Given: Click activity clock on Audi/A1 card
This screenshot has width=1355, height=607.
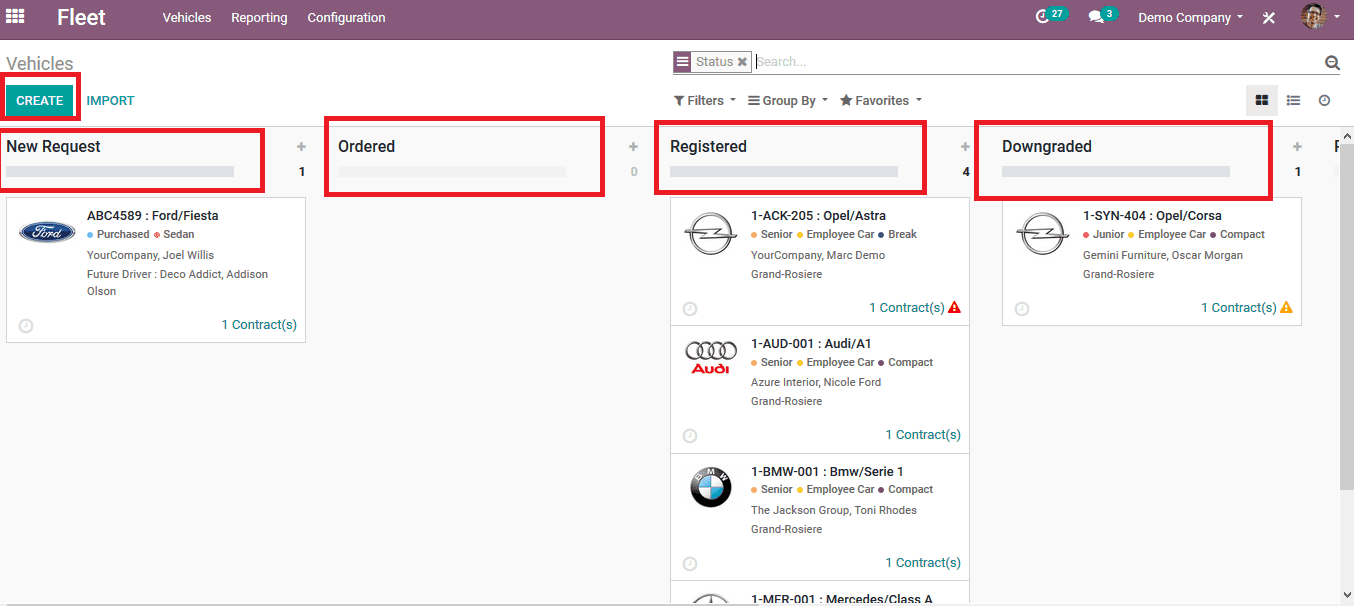Looking at the screenshot, I should click(690, 436).
